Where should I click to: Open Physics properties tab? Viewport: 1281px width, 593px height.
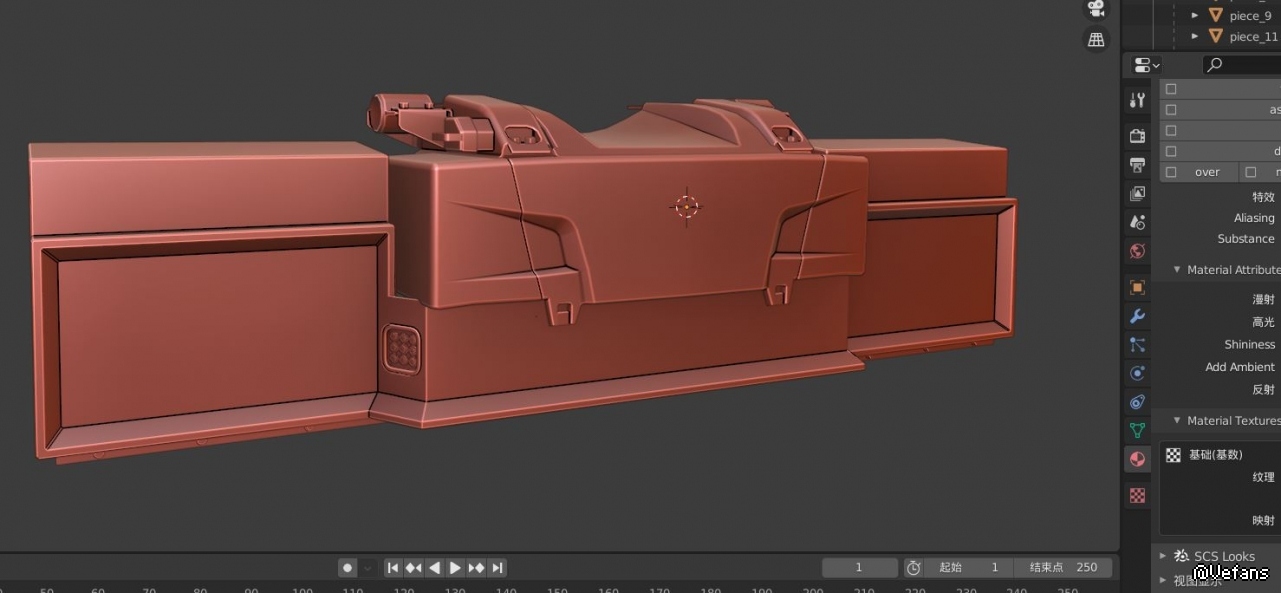pyautogui.click(x=1137, y=373)
